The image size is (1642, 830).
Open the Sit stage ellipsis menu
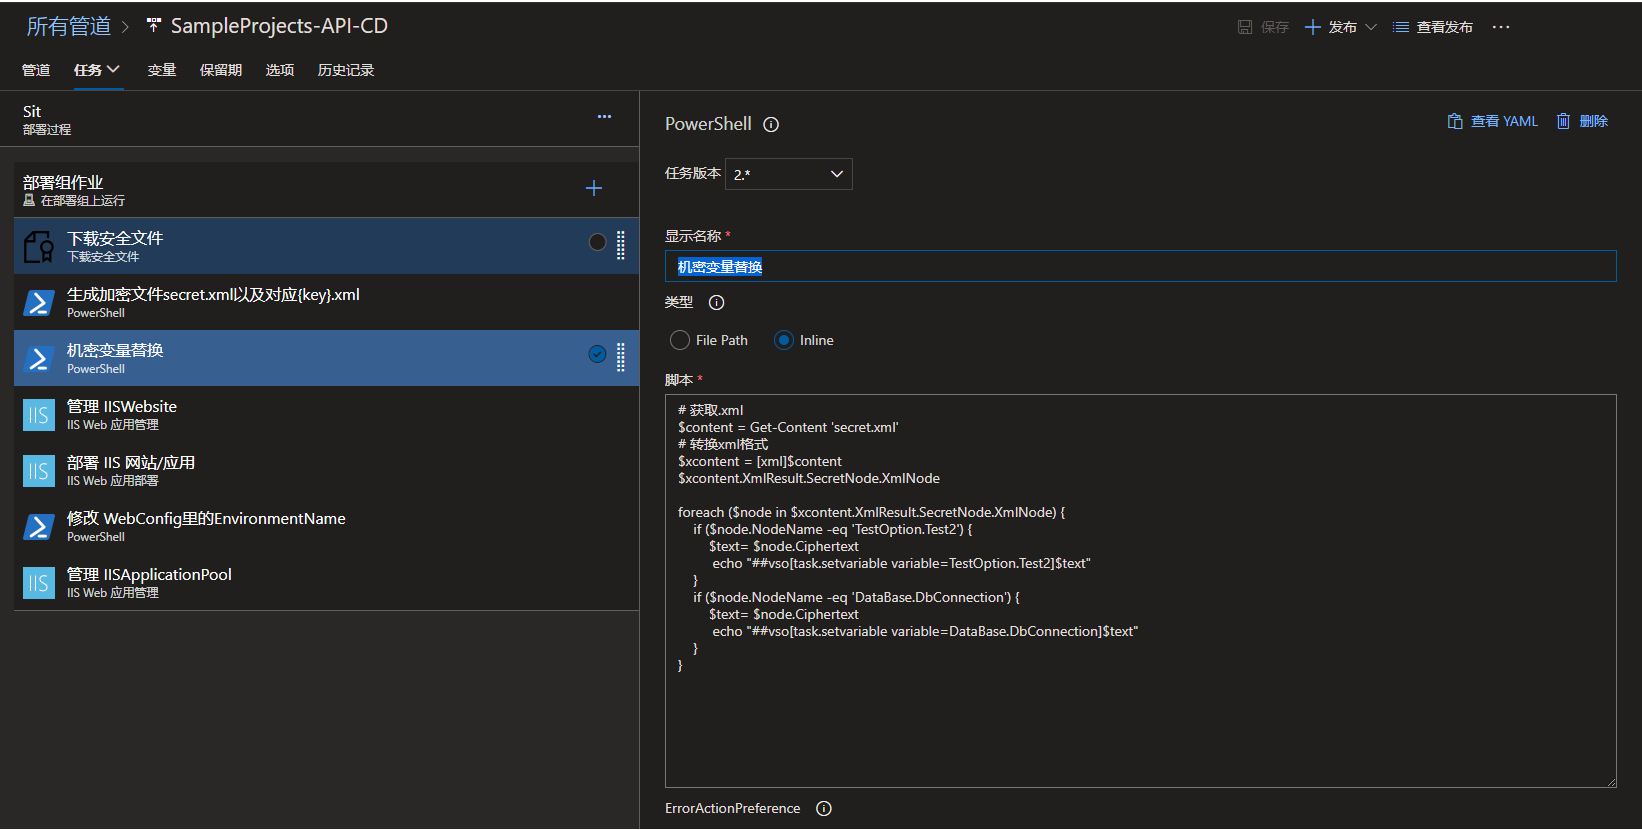click(x=604, y=117)
